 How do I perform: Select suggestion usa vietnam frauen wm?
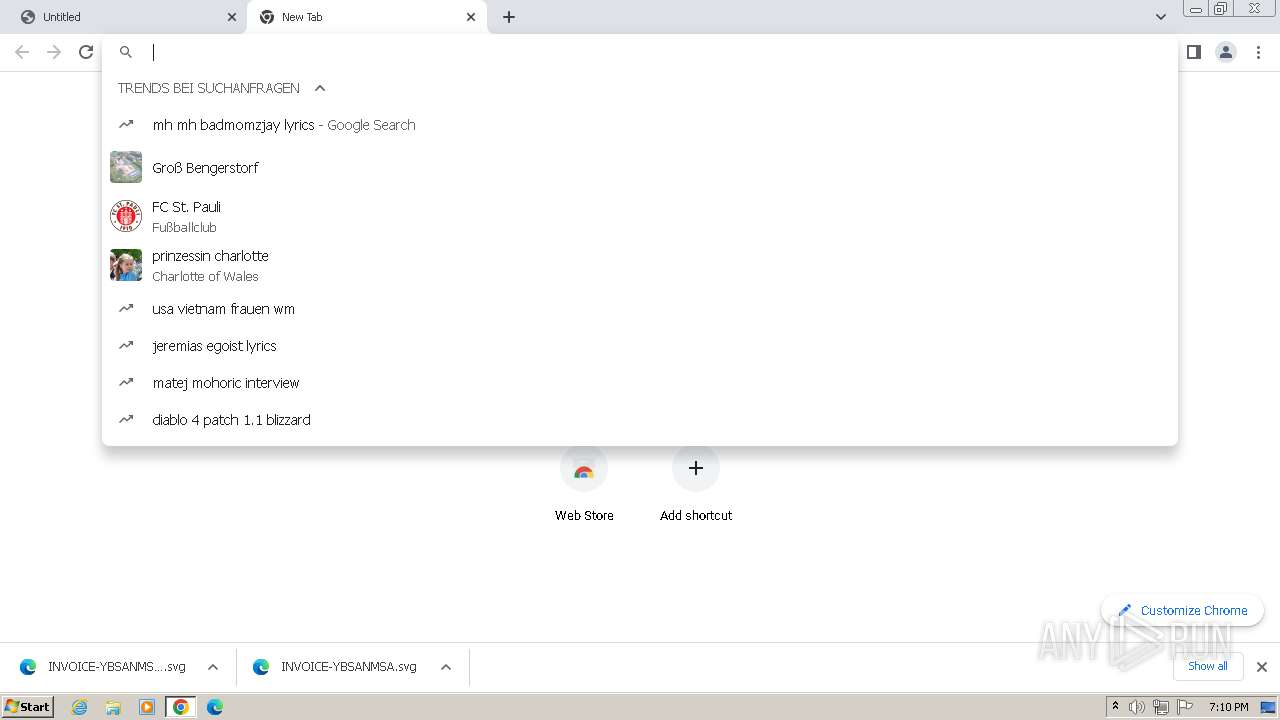[640, 309]
